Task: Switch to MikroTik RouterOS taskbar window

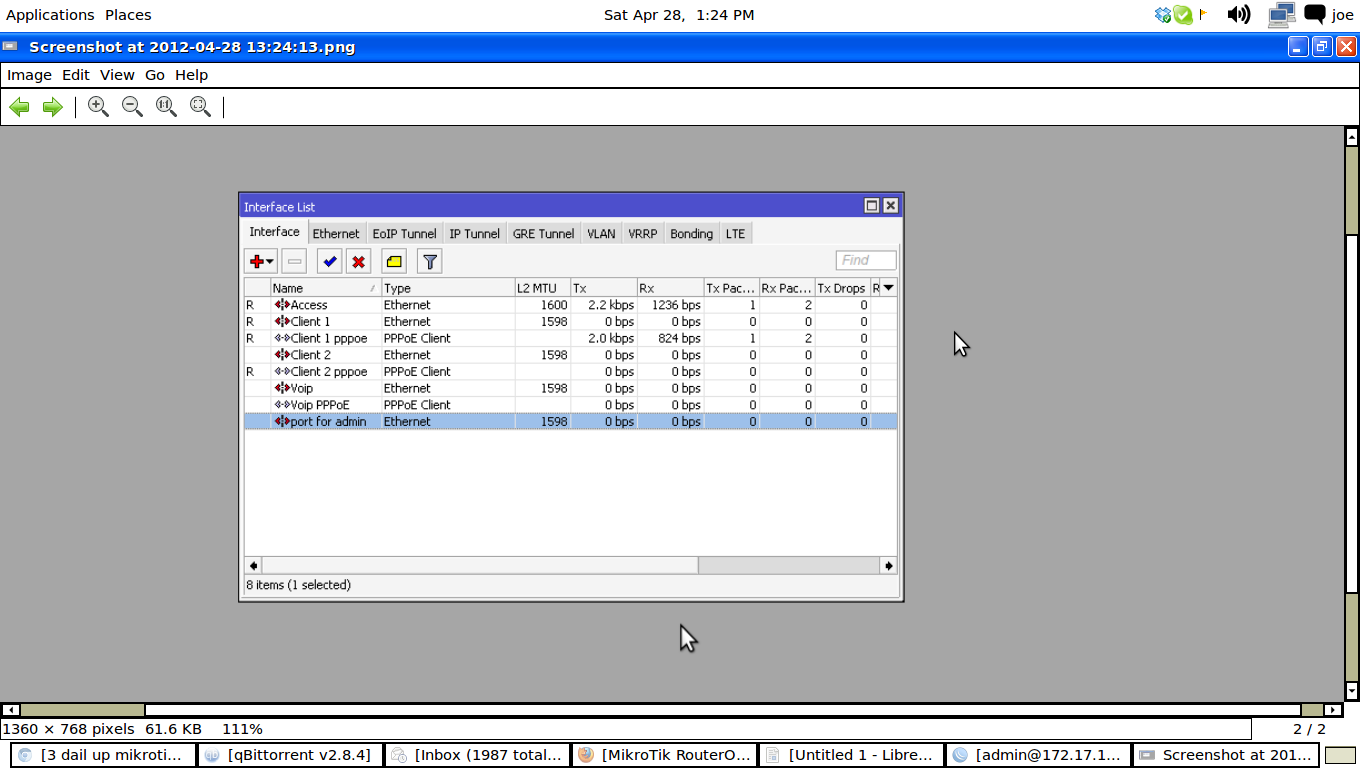Action: 664,755
